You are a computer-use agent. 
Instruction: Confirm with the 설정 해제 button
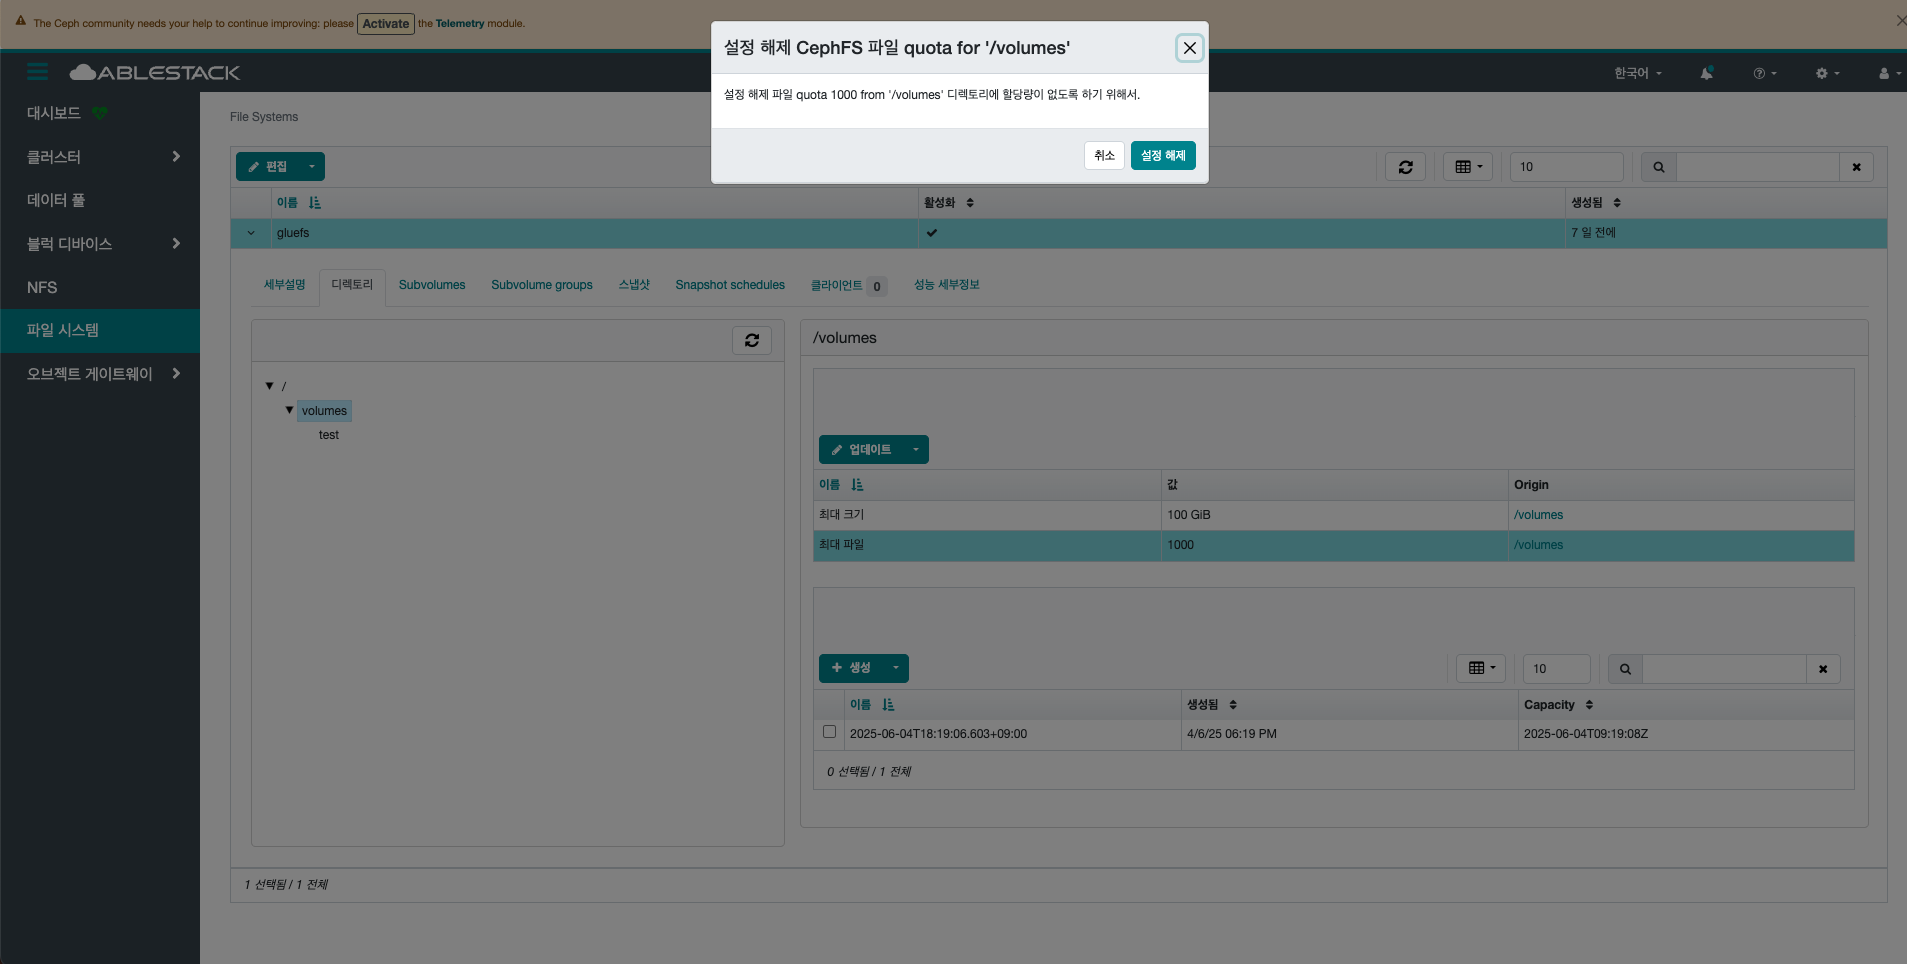pos(1163,156)
